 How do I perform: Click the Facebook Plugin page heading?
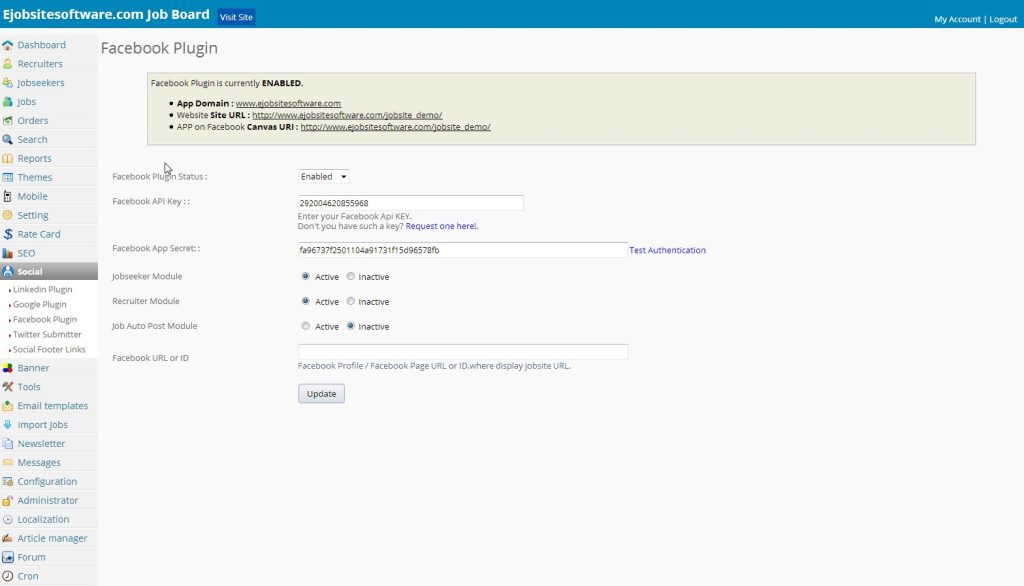click(159, 48)
